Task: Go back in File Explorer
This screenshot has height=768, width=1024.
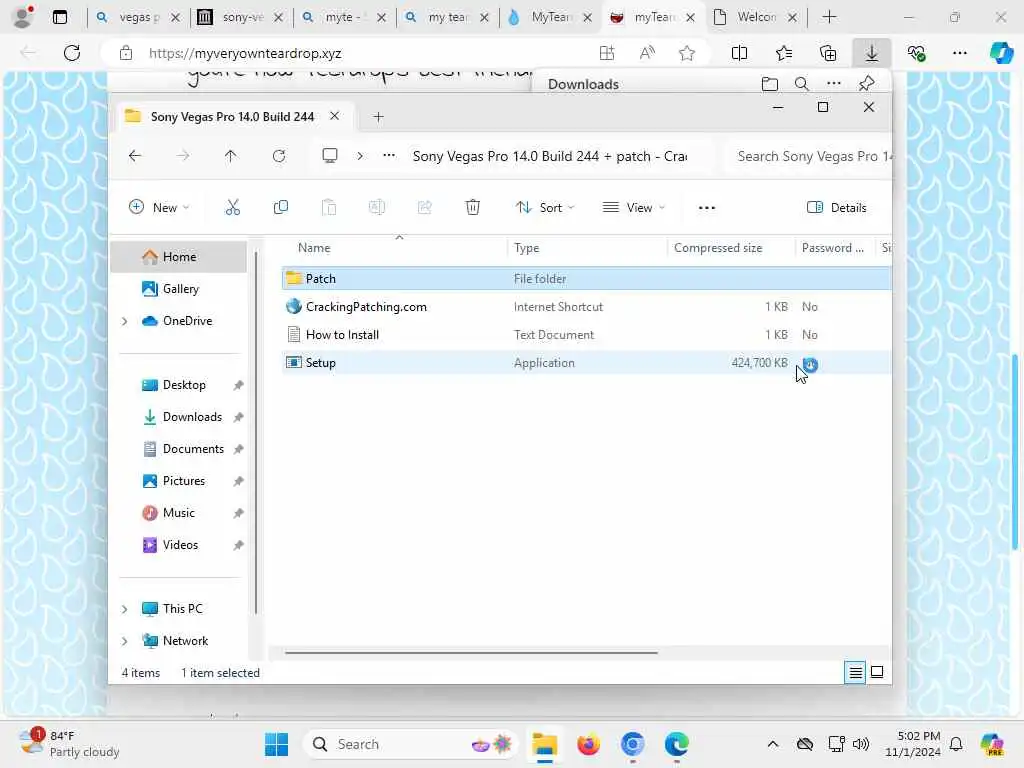Action: click(x=135, y=156)
